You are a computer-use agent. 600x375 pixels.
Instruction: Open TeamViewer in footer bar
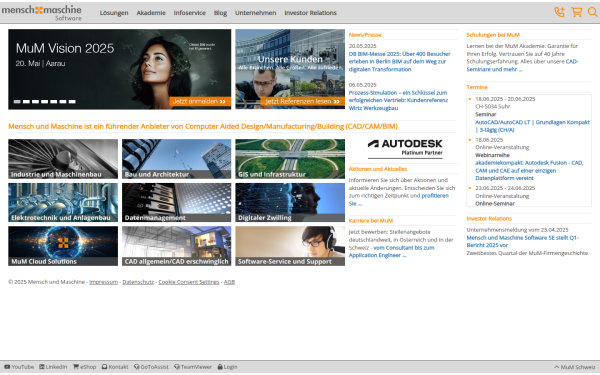[x=193, y=367]
